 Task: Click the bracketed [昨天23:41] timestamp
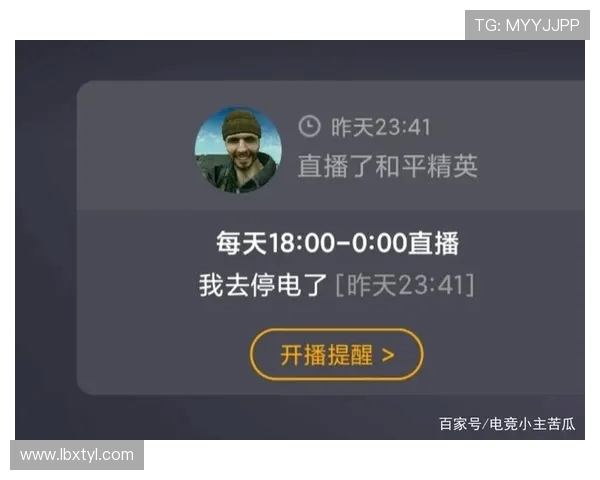pyautogui.click(x=405, y=285)
